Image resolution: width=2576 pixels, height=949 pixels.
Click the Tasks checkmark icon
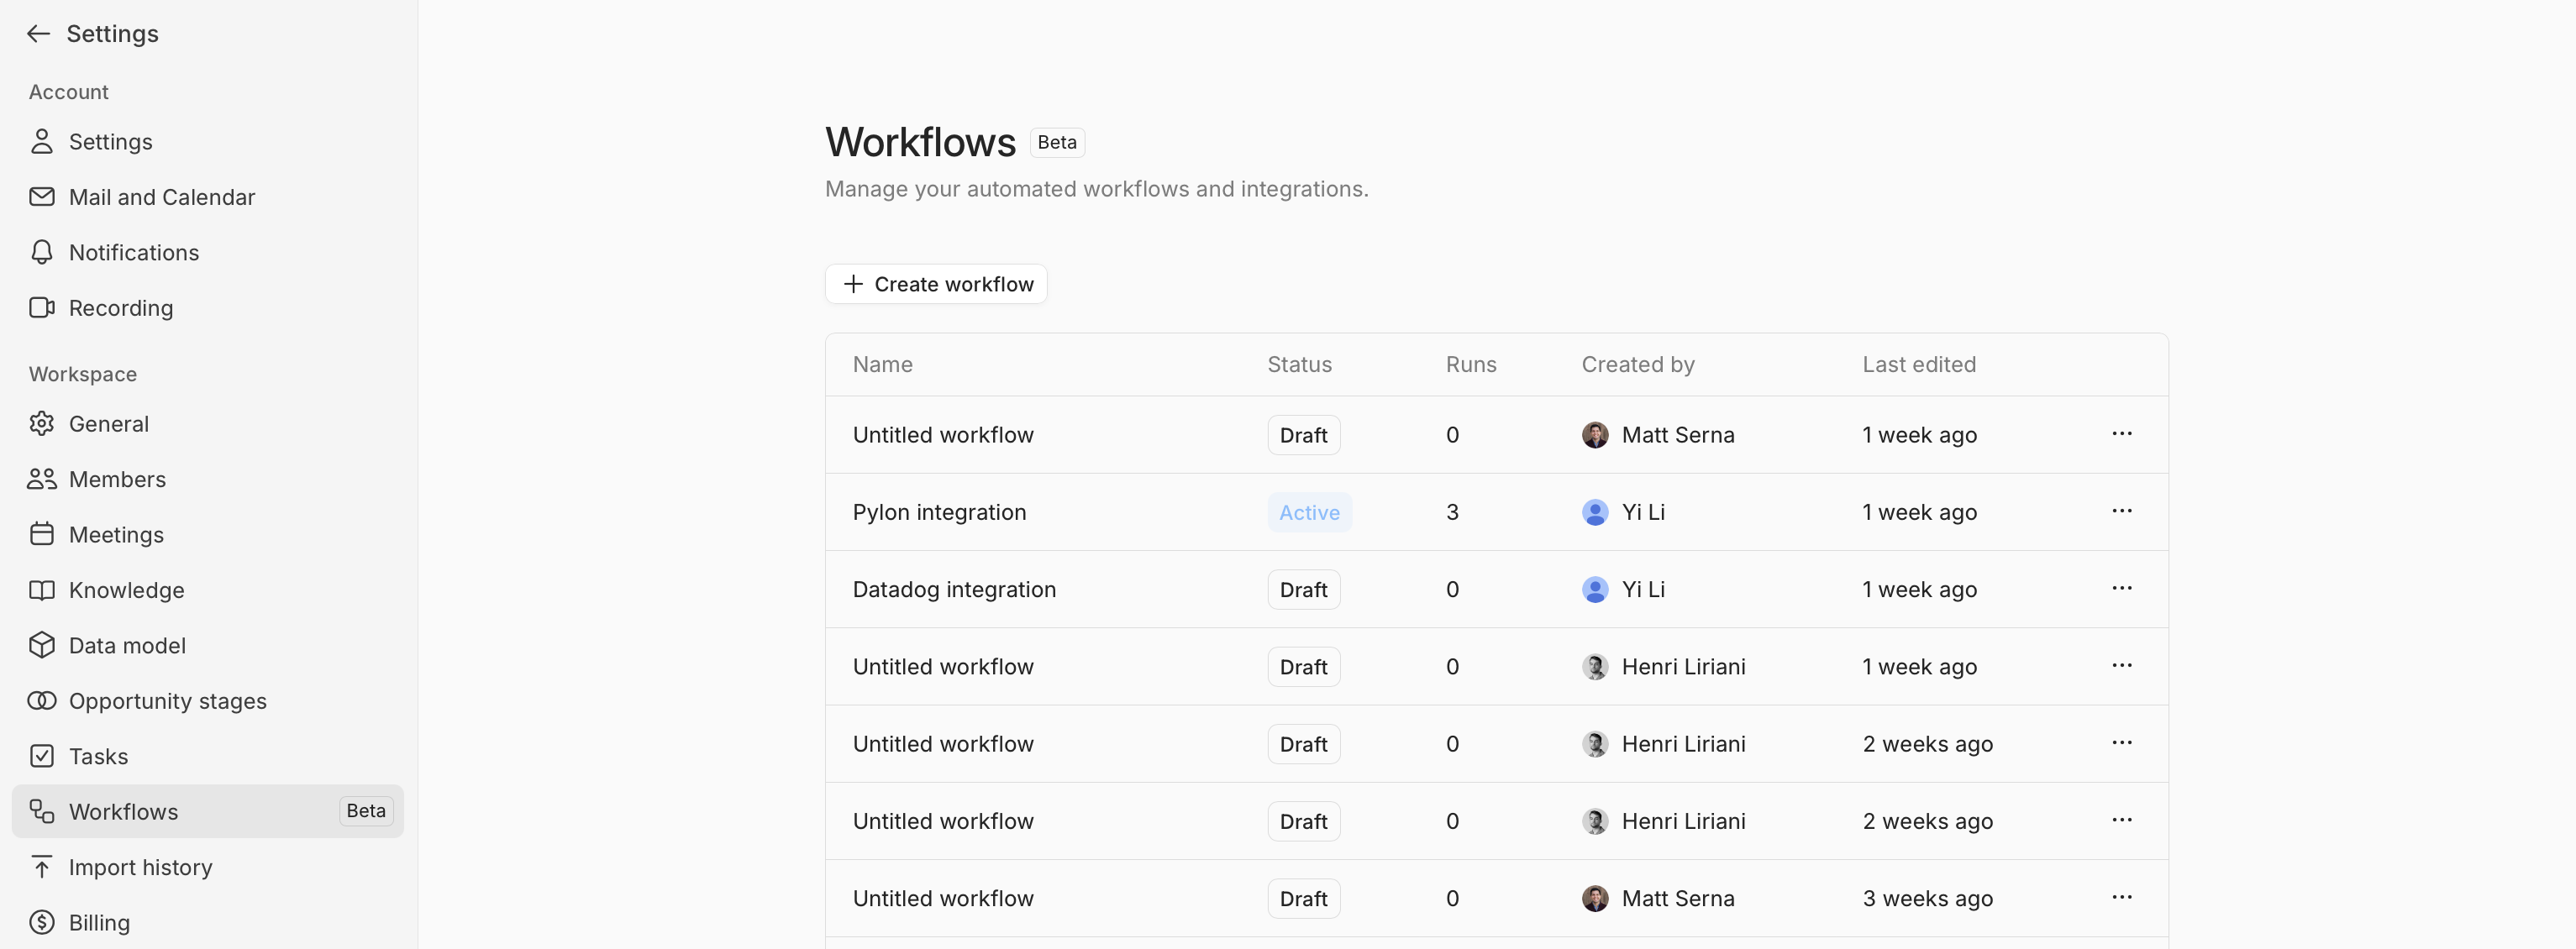click(x=41, y=756)
